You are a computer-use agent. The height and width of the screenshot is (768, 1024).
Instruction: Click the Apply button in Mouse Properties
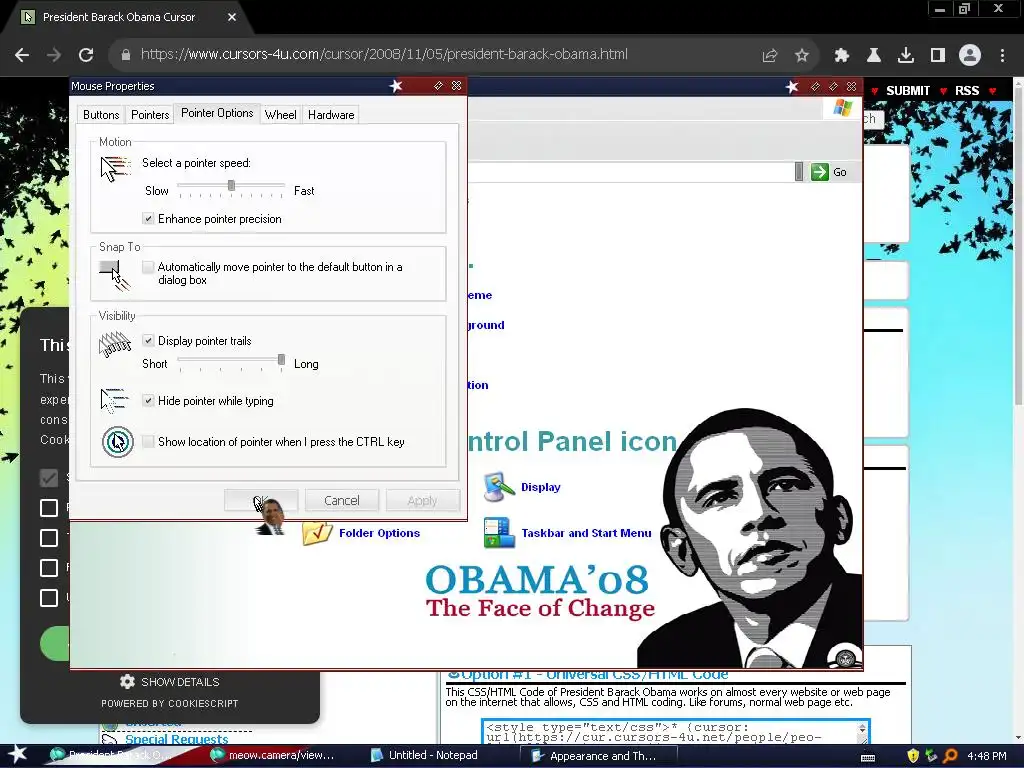(x=422, y=500)
